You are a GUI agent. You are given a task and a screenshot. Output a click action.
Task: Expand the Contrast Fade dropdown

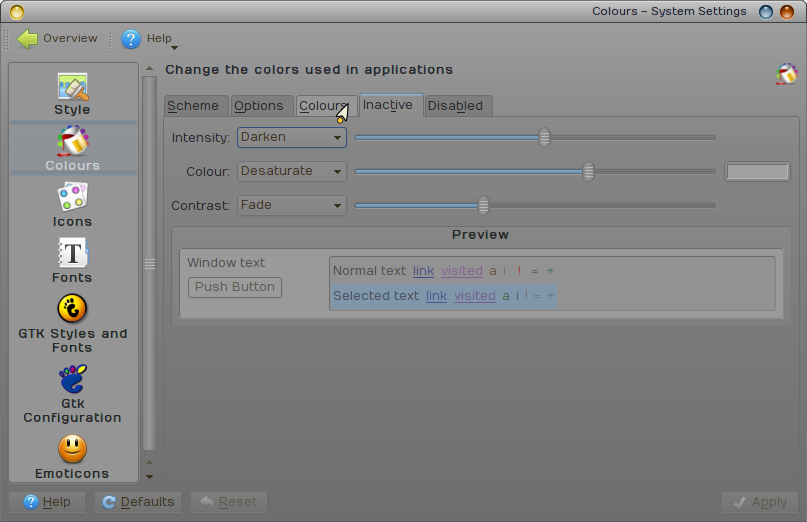click(x=292, y=205)
